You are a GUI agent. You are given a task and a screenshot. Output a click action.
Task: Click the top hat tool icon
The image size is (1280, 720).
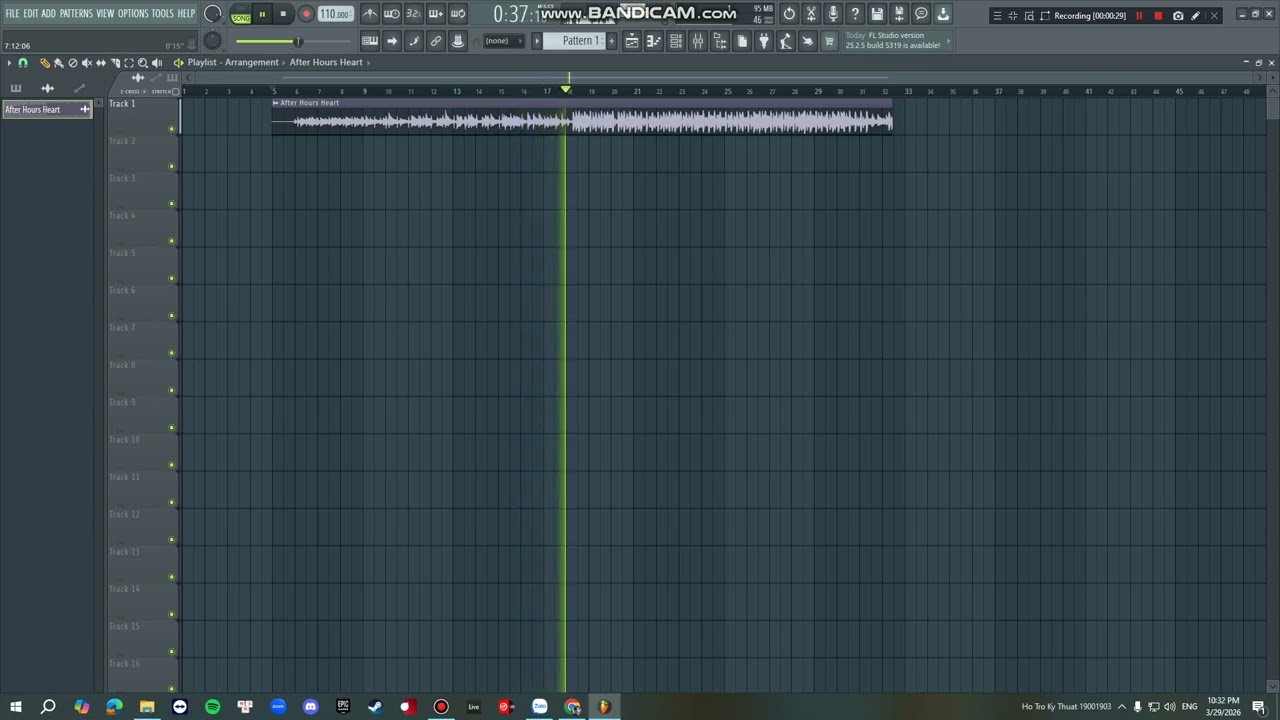458,41
